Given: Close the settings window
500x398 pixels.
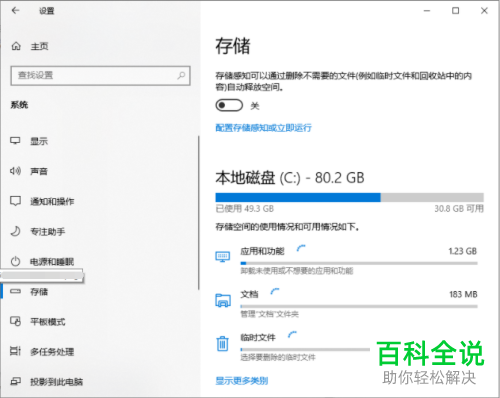Looking at the screenshot, I should click(x=484, y=11).
